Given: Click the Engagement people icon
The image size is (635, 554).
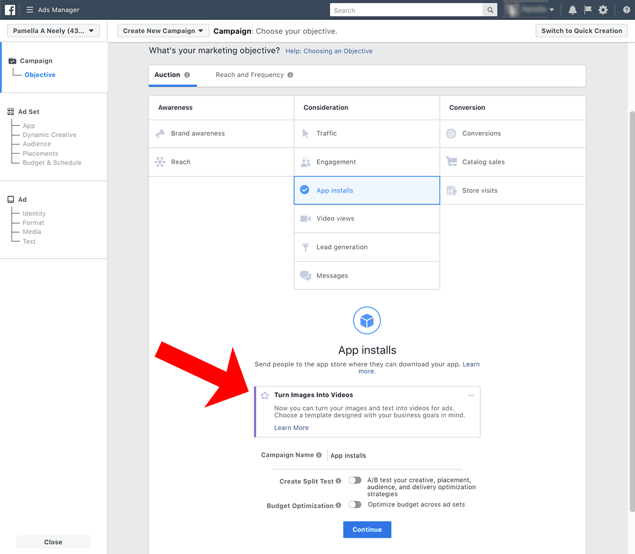Looking at the screenshot, I should click(x=305, y=162).
